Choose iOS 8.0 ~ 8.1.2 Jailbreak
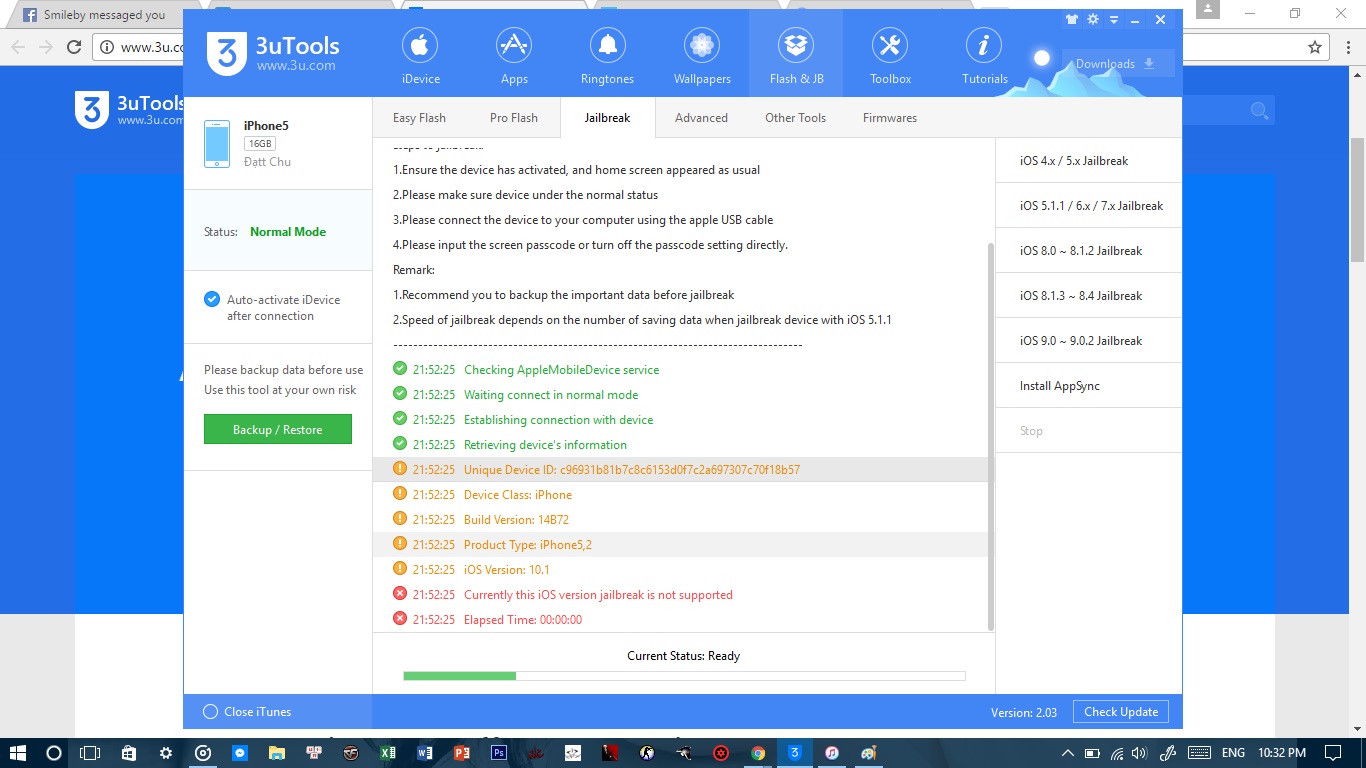Screen dimensions: 1366x768 coord(1088,251)
